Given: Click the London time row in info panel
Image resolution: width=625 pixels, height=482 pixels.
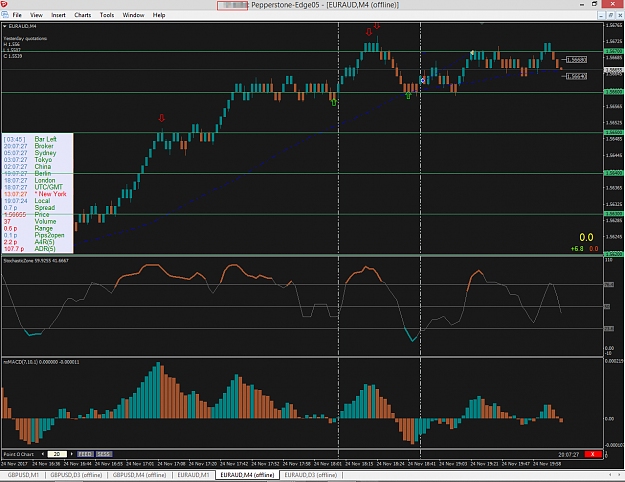Looking at the screenshot, I should pyautogui.click(x=29, y=180).
